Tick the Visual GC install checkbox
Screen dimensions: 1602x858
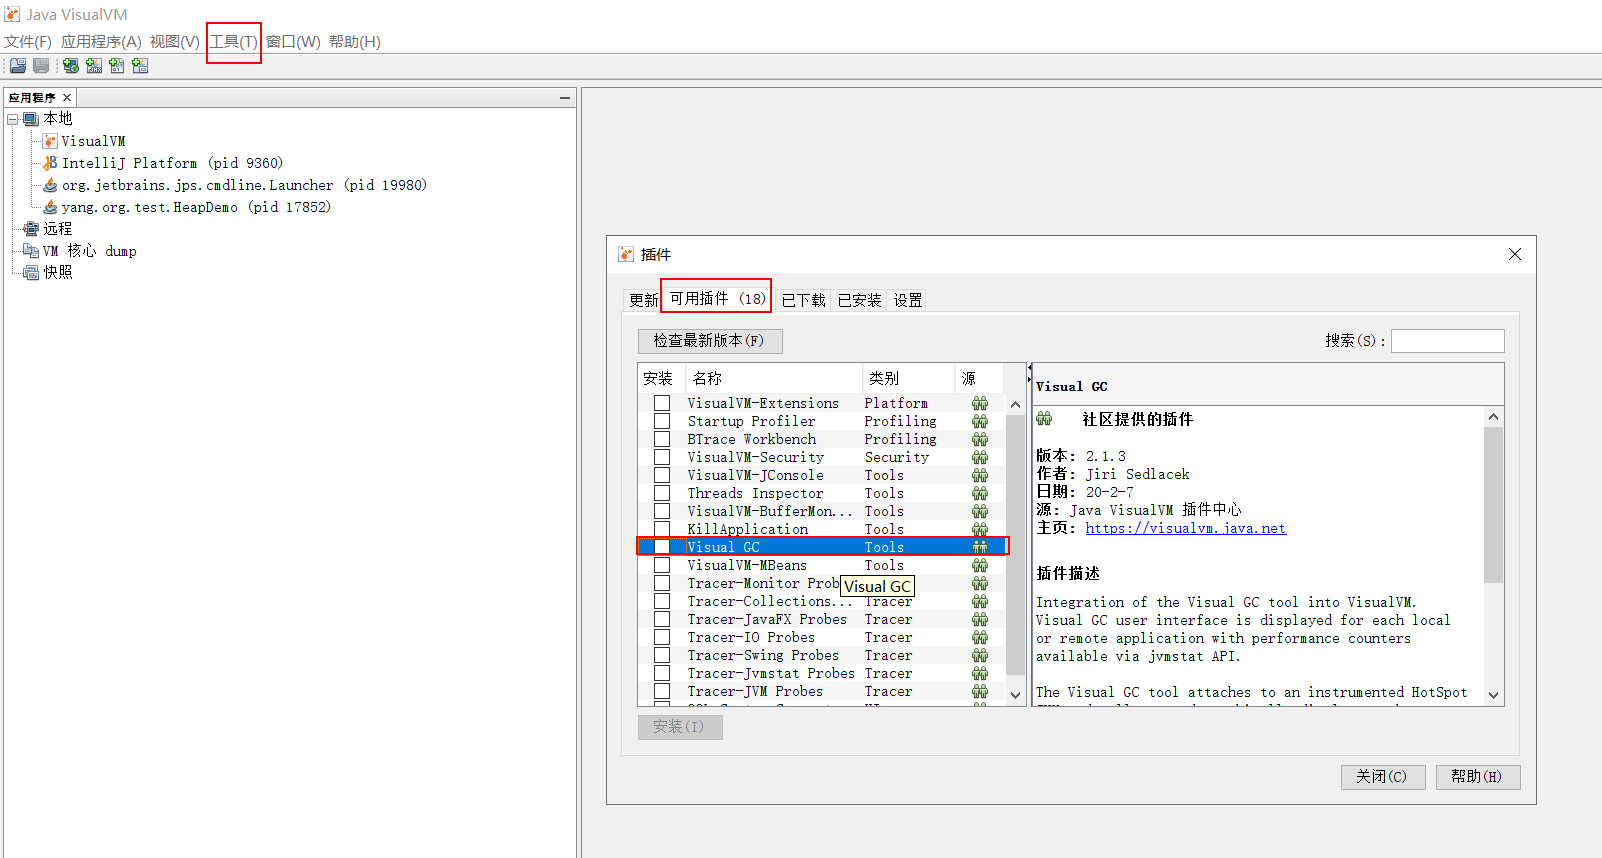coord(662,547)
